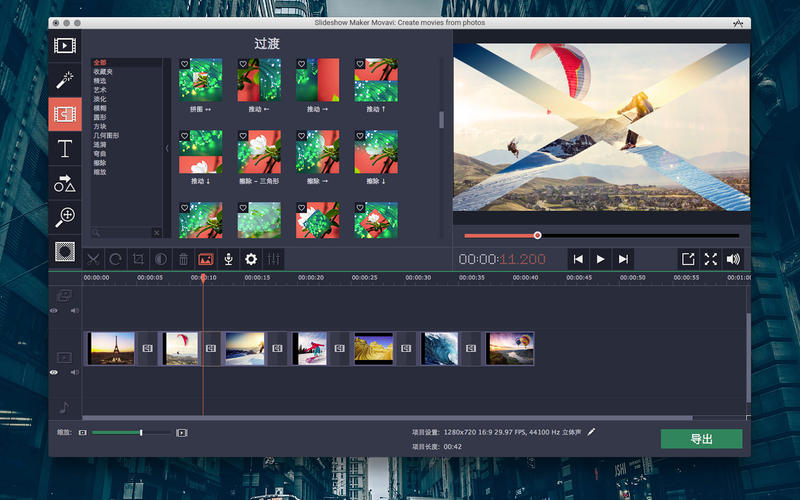Favorite the 擦除 - 三角形 transition heart

click(x=243, y=136)
